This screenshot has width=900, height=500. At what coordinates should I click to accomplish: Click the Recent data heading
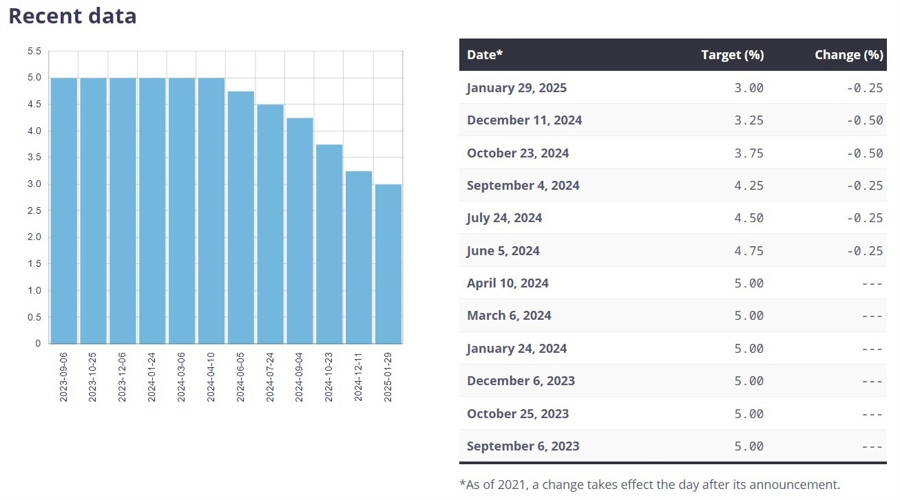tap(72, 17)
